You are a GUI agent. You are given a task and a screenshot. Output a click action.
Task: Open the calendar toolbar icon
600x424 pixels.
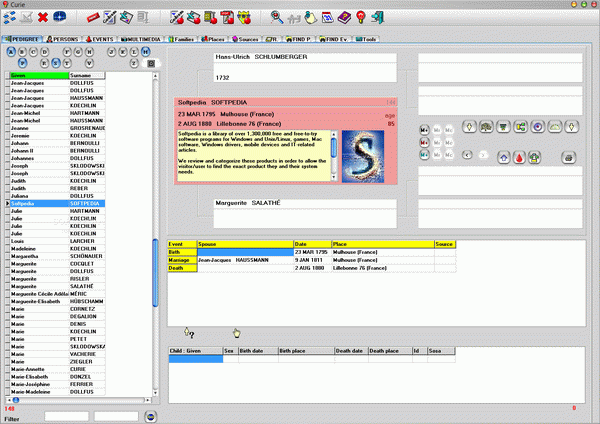[328, 18]
